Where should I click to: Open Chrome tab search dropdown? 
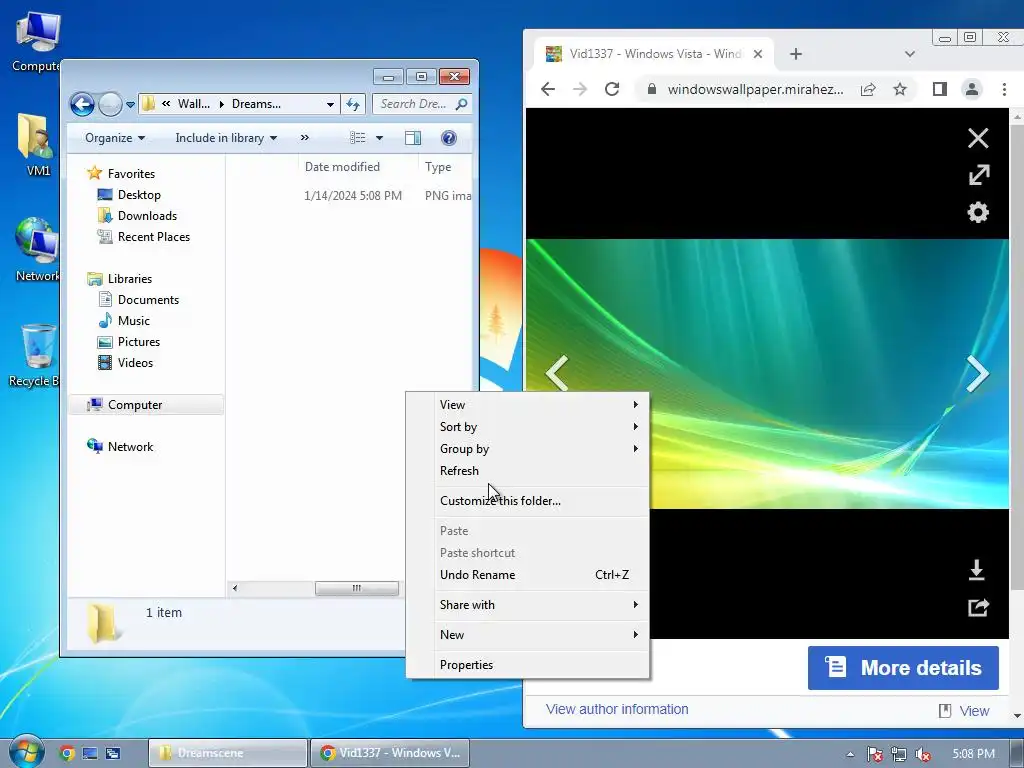910,54
